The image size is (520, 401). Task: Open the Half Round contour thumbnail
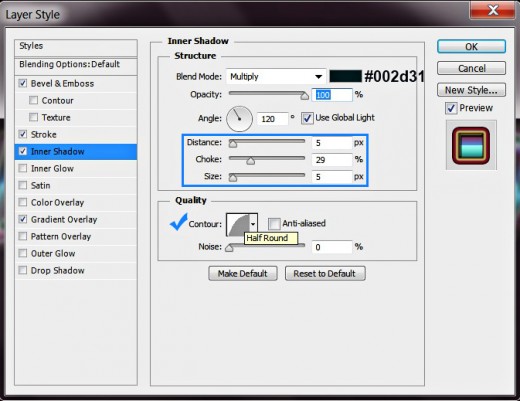click(x=238, y=225)
